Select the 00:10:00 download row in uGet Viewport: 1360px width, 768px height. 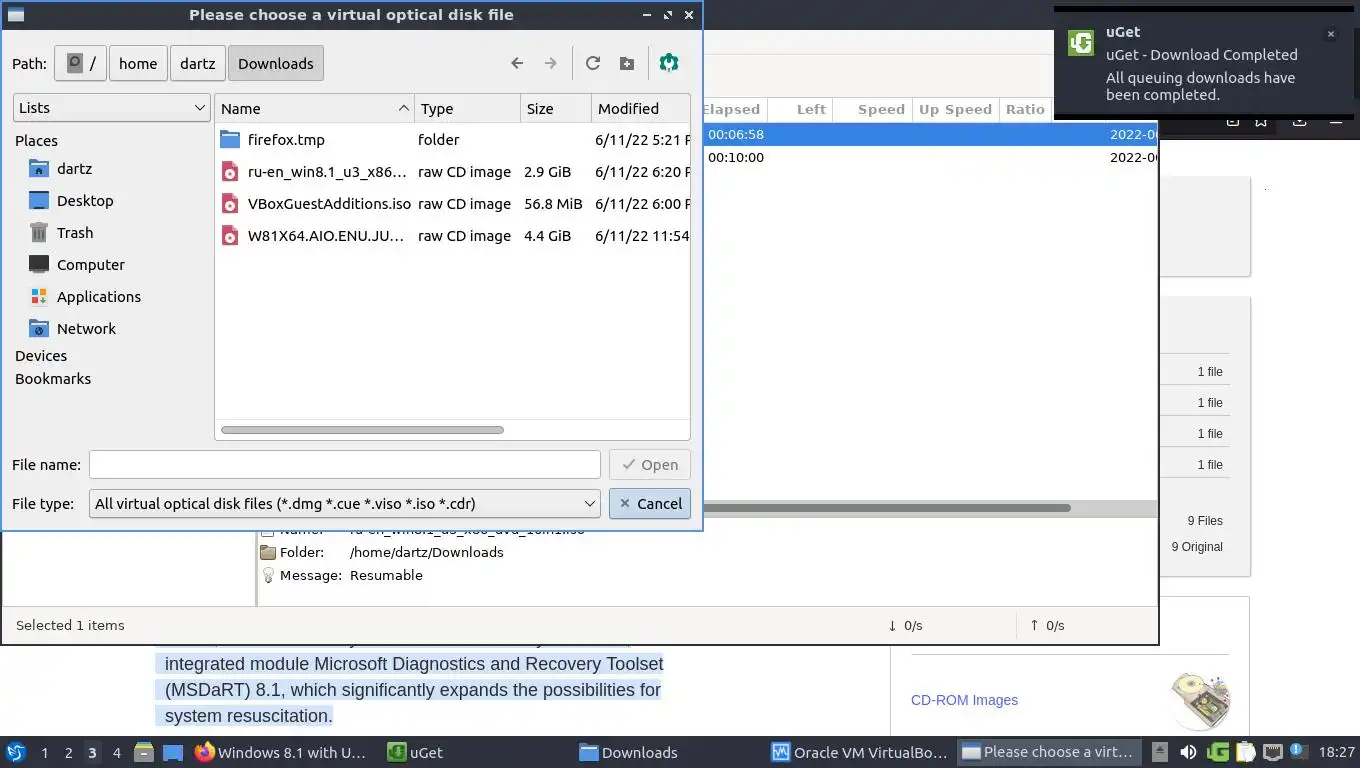point(930,157)
